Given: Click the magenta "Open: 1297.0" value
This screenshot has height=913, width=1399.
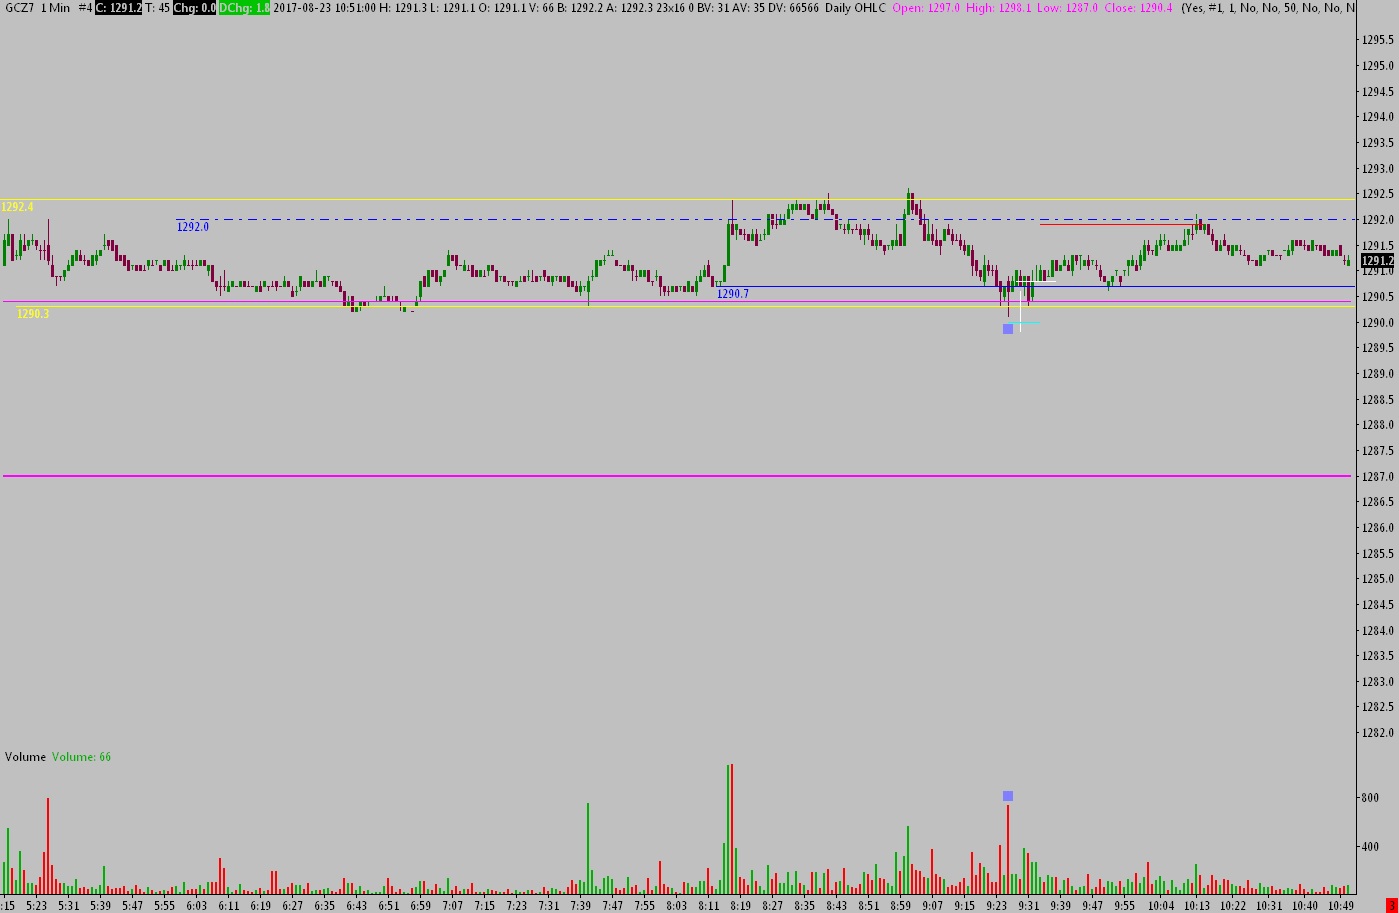Looking at the screenshot, I should coord(926,8).
